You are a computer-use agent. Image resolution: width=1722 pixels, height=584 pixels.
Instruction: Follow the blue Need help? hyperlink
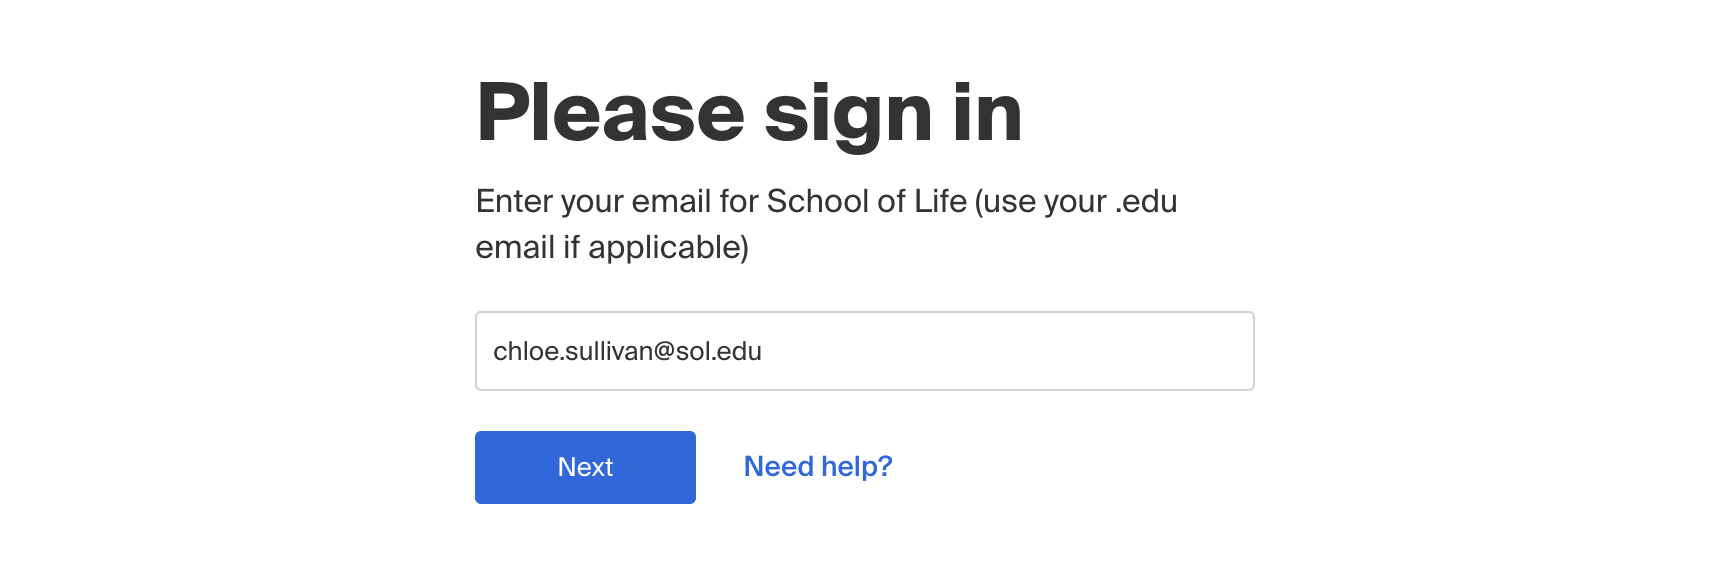point(817,467)
